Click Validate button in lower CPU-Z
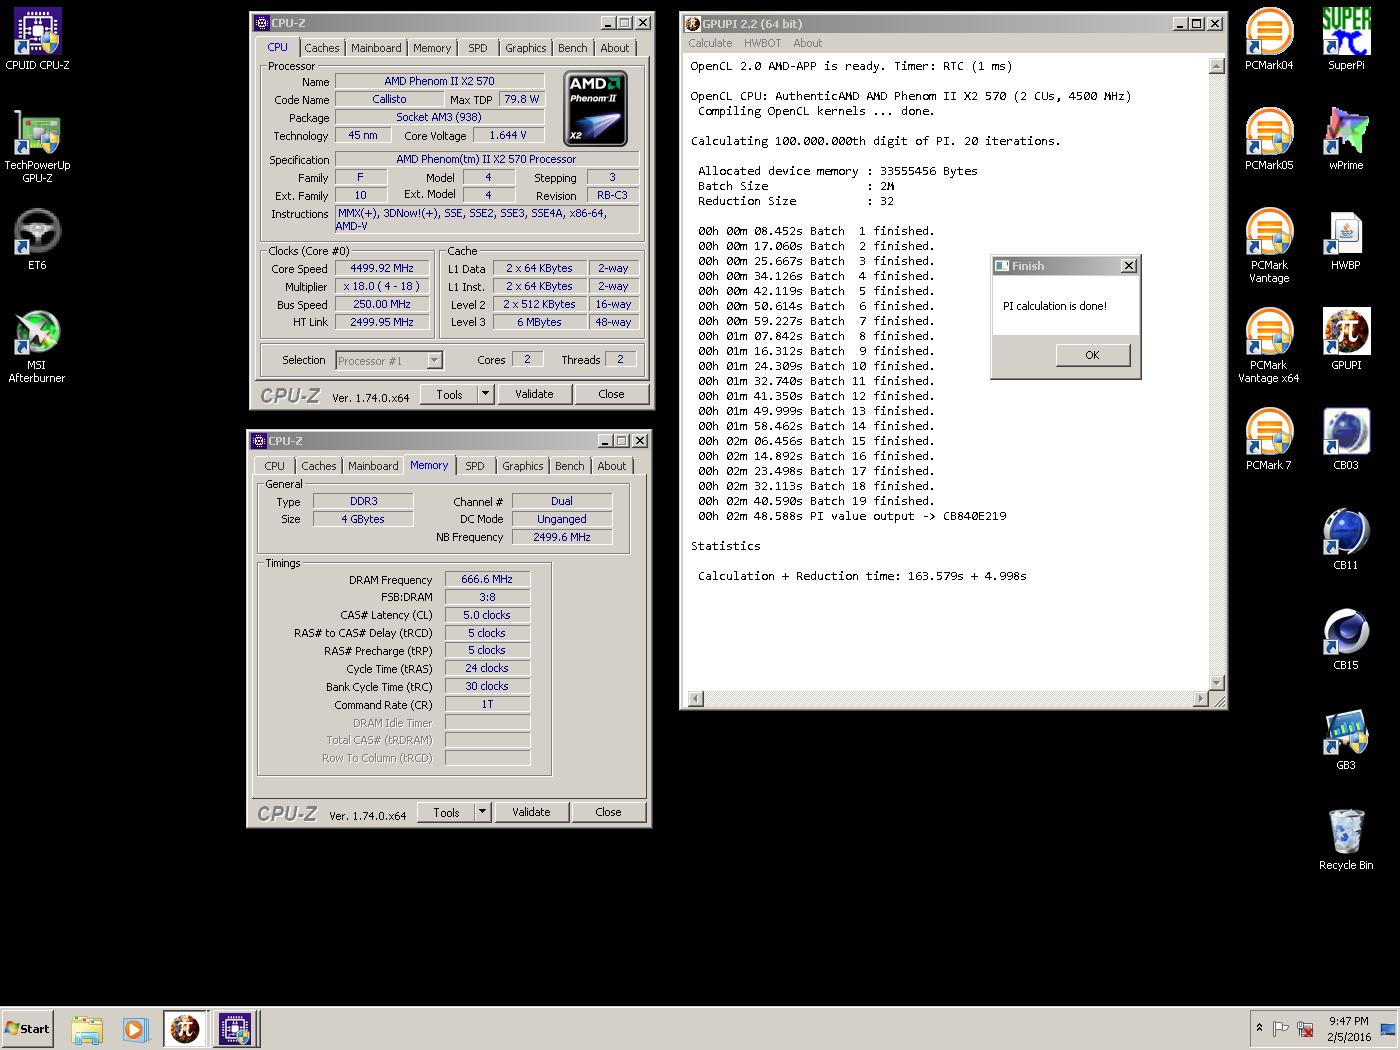The height and width of the screenshot is (1050, 1400). pyautogui.click(x=531, y=812)
